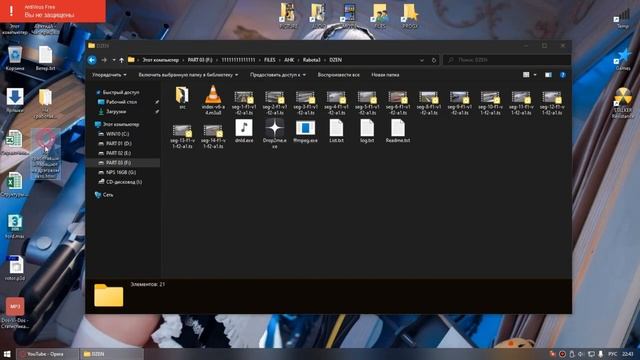Viewport: 640px width, 360px height.
Task: Click the DZEN search field
Action: 507,60
